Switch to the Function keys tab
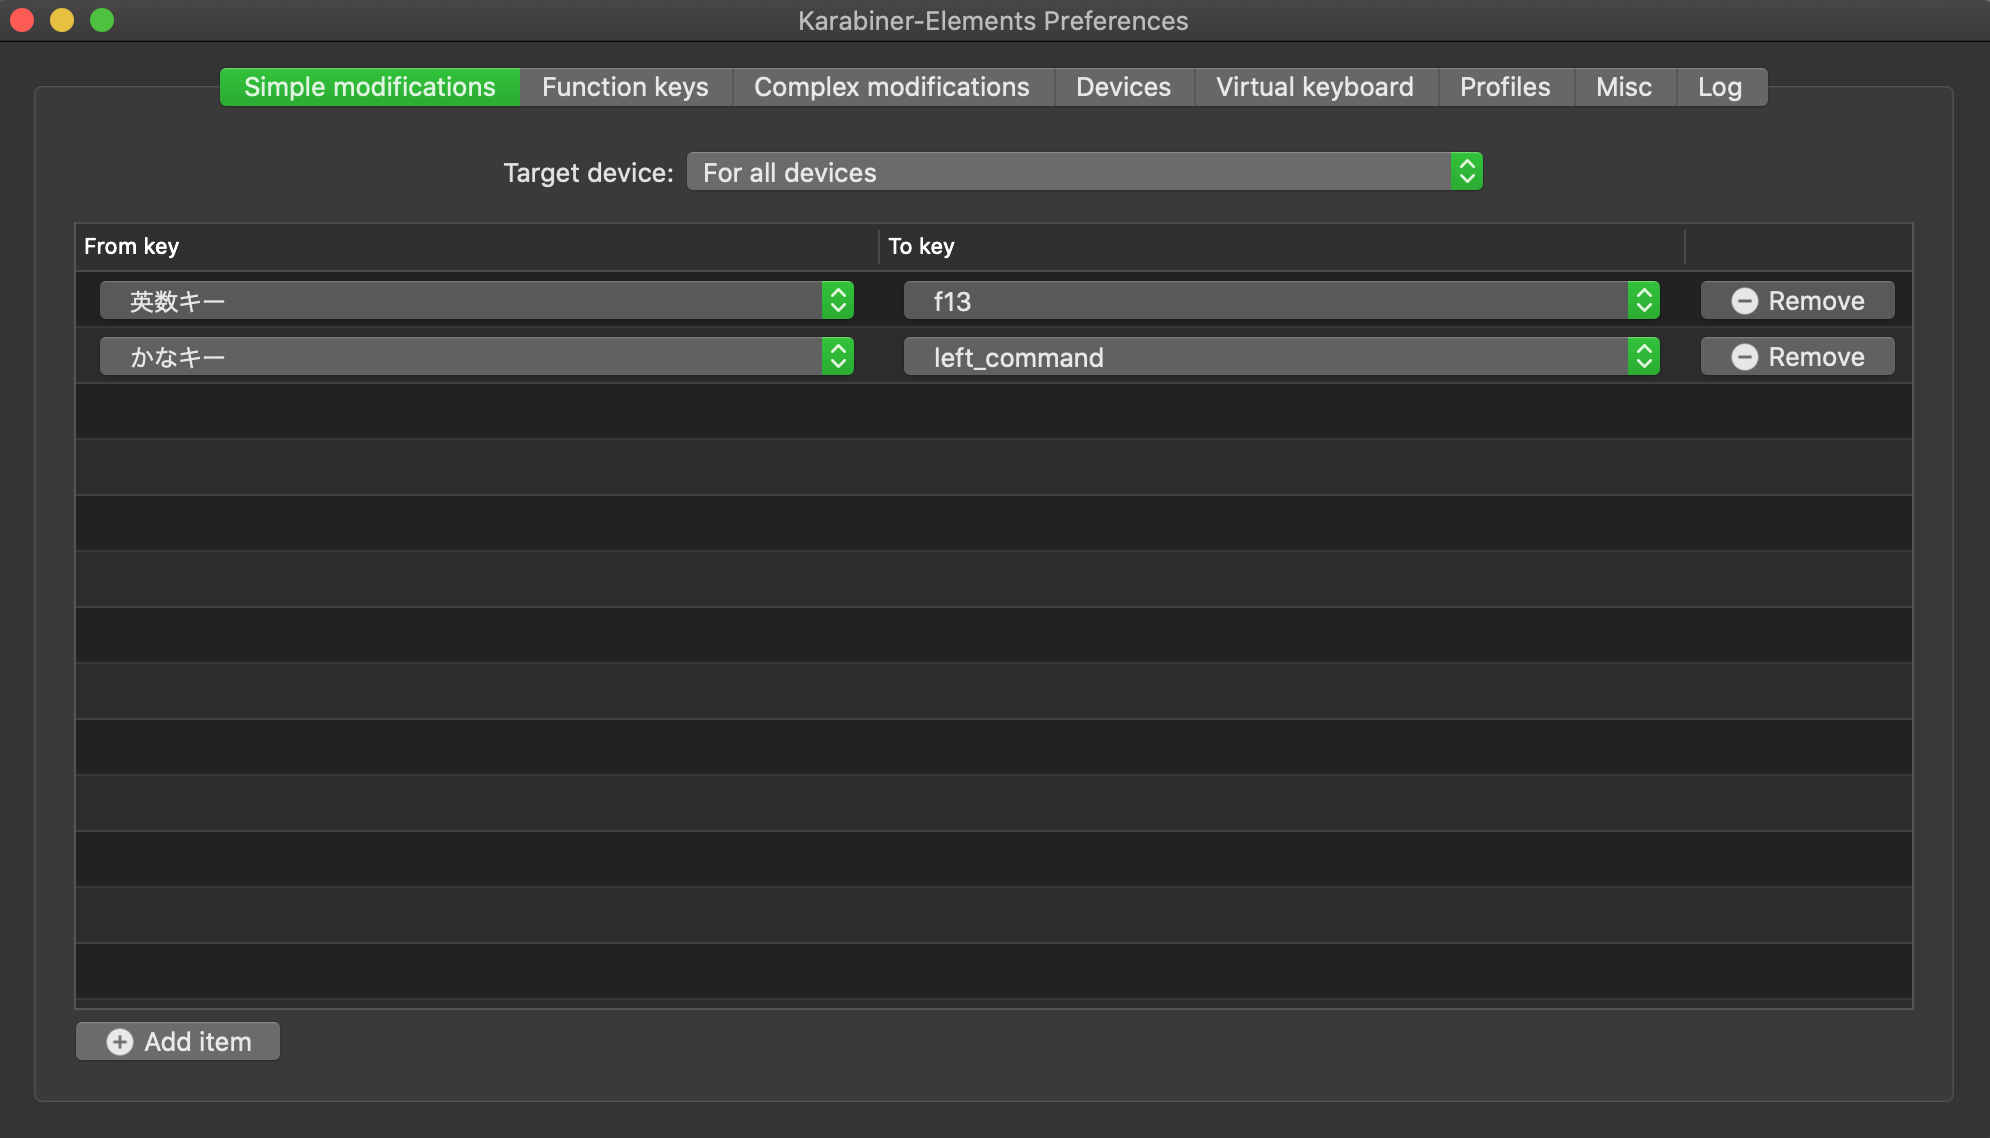The height and width of the screenshot is (1138, 1990). (x=625, y=87)
